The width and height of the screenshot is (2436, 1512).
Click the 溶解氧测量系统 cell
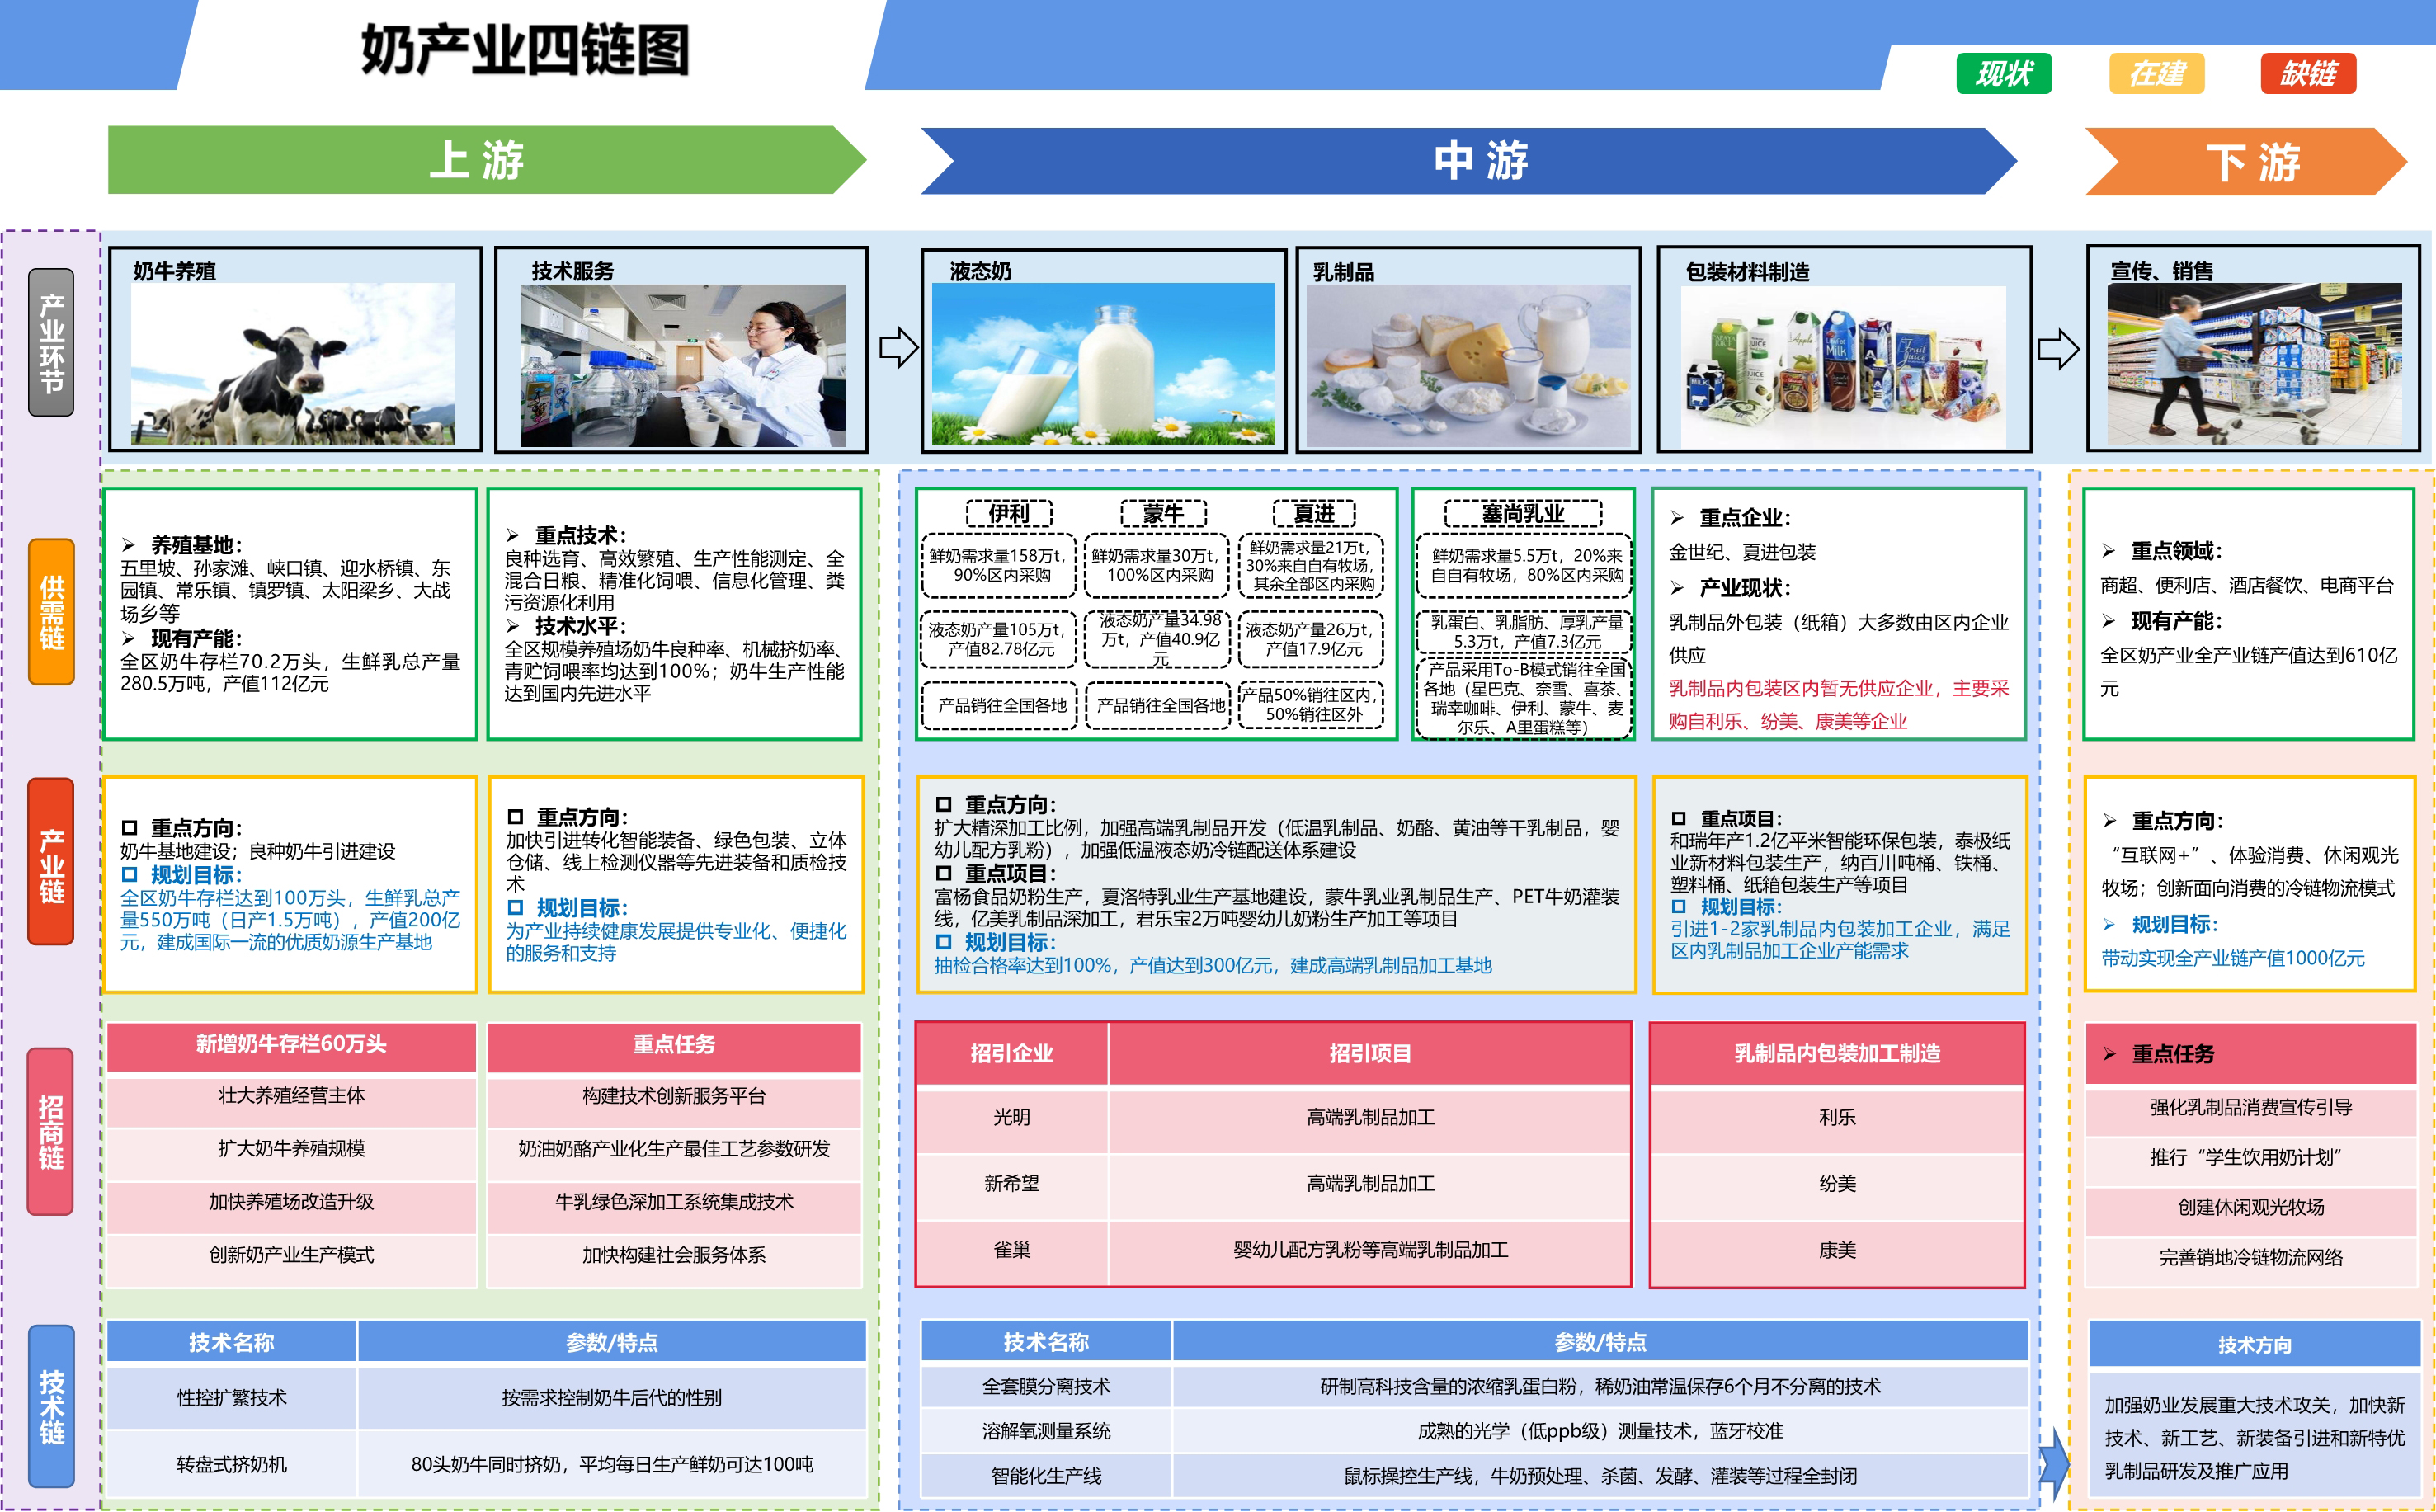(1046, 1432)
